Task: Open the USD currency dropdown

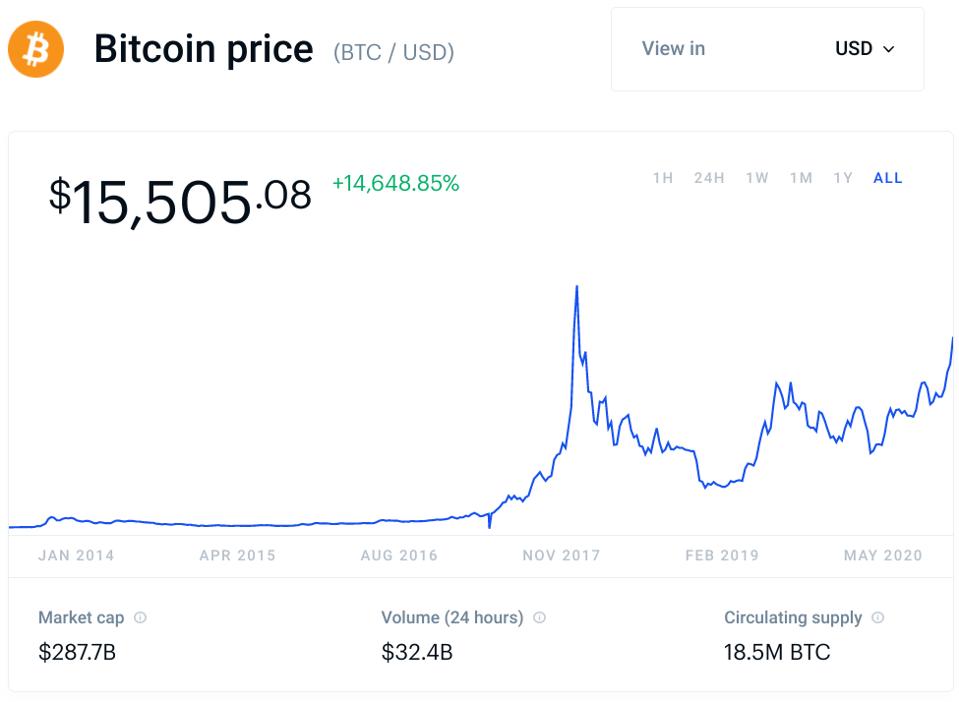Action: (x=864, y=48)
